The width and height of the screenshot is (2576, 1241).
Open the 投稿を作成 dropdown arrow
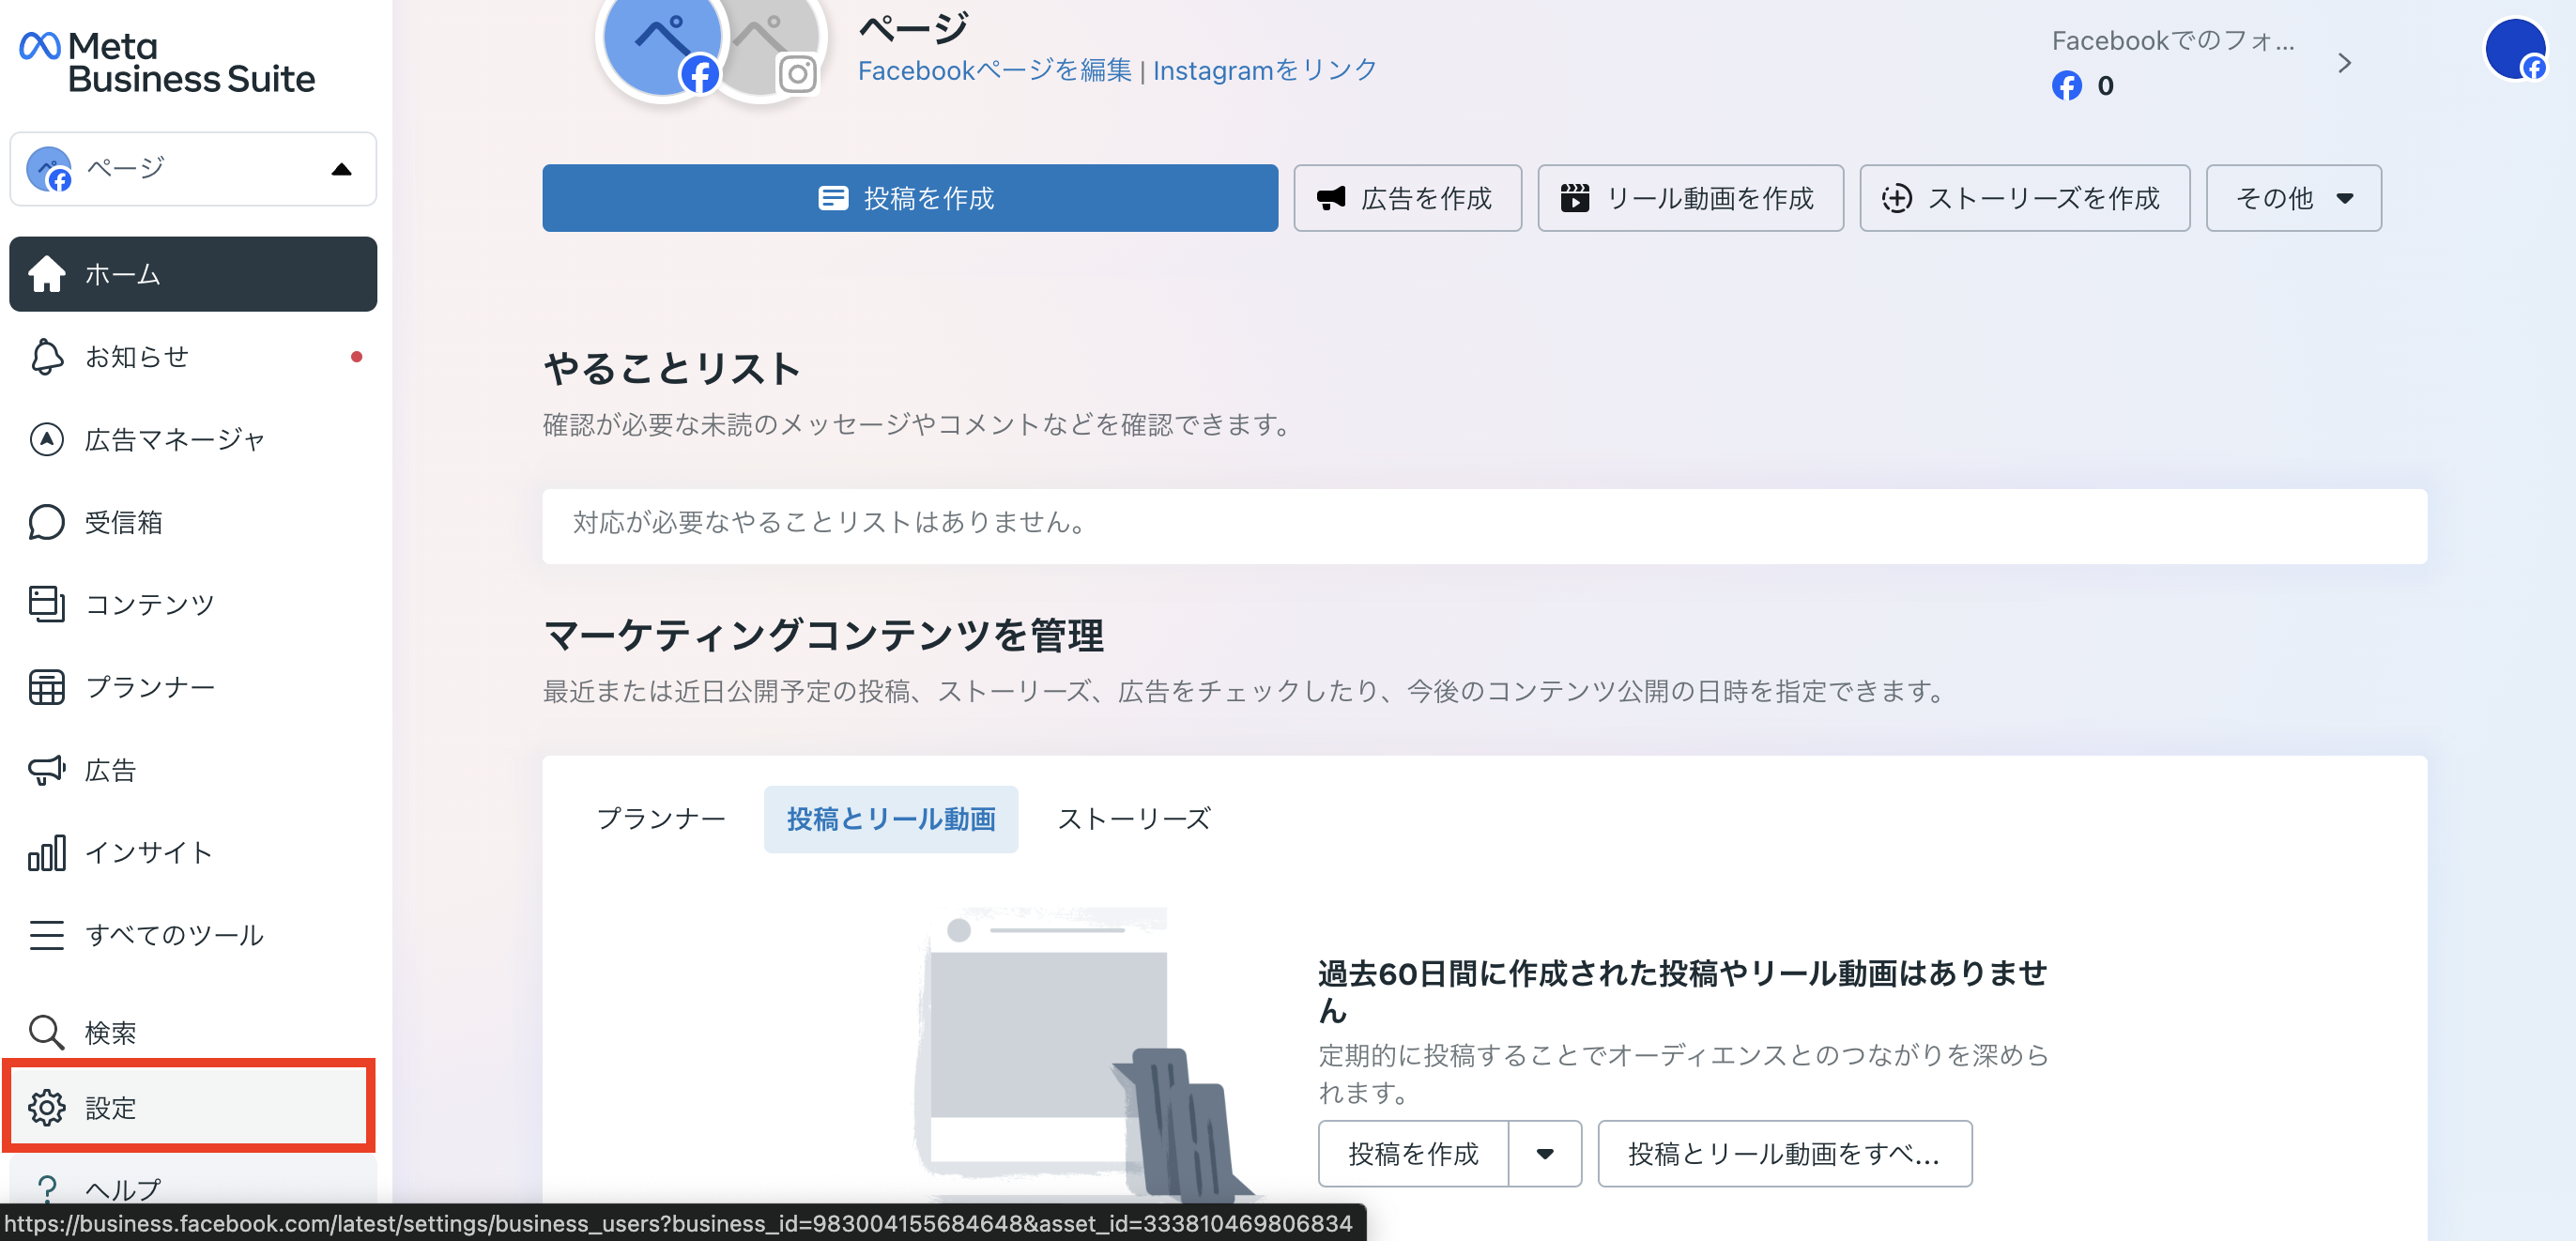point(1545,1154)
